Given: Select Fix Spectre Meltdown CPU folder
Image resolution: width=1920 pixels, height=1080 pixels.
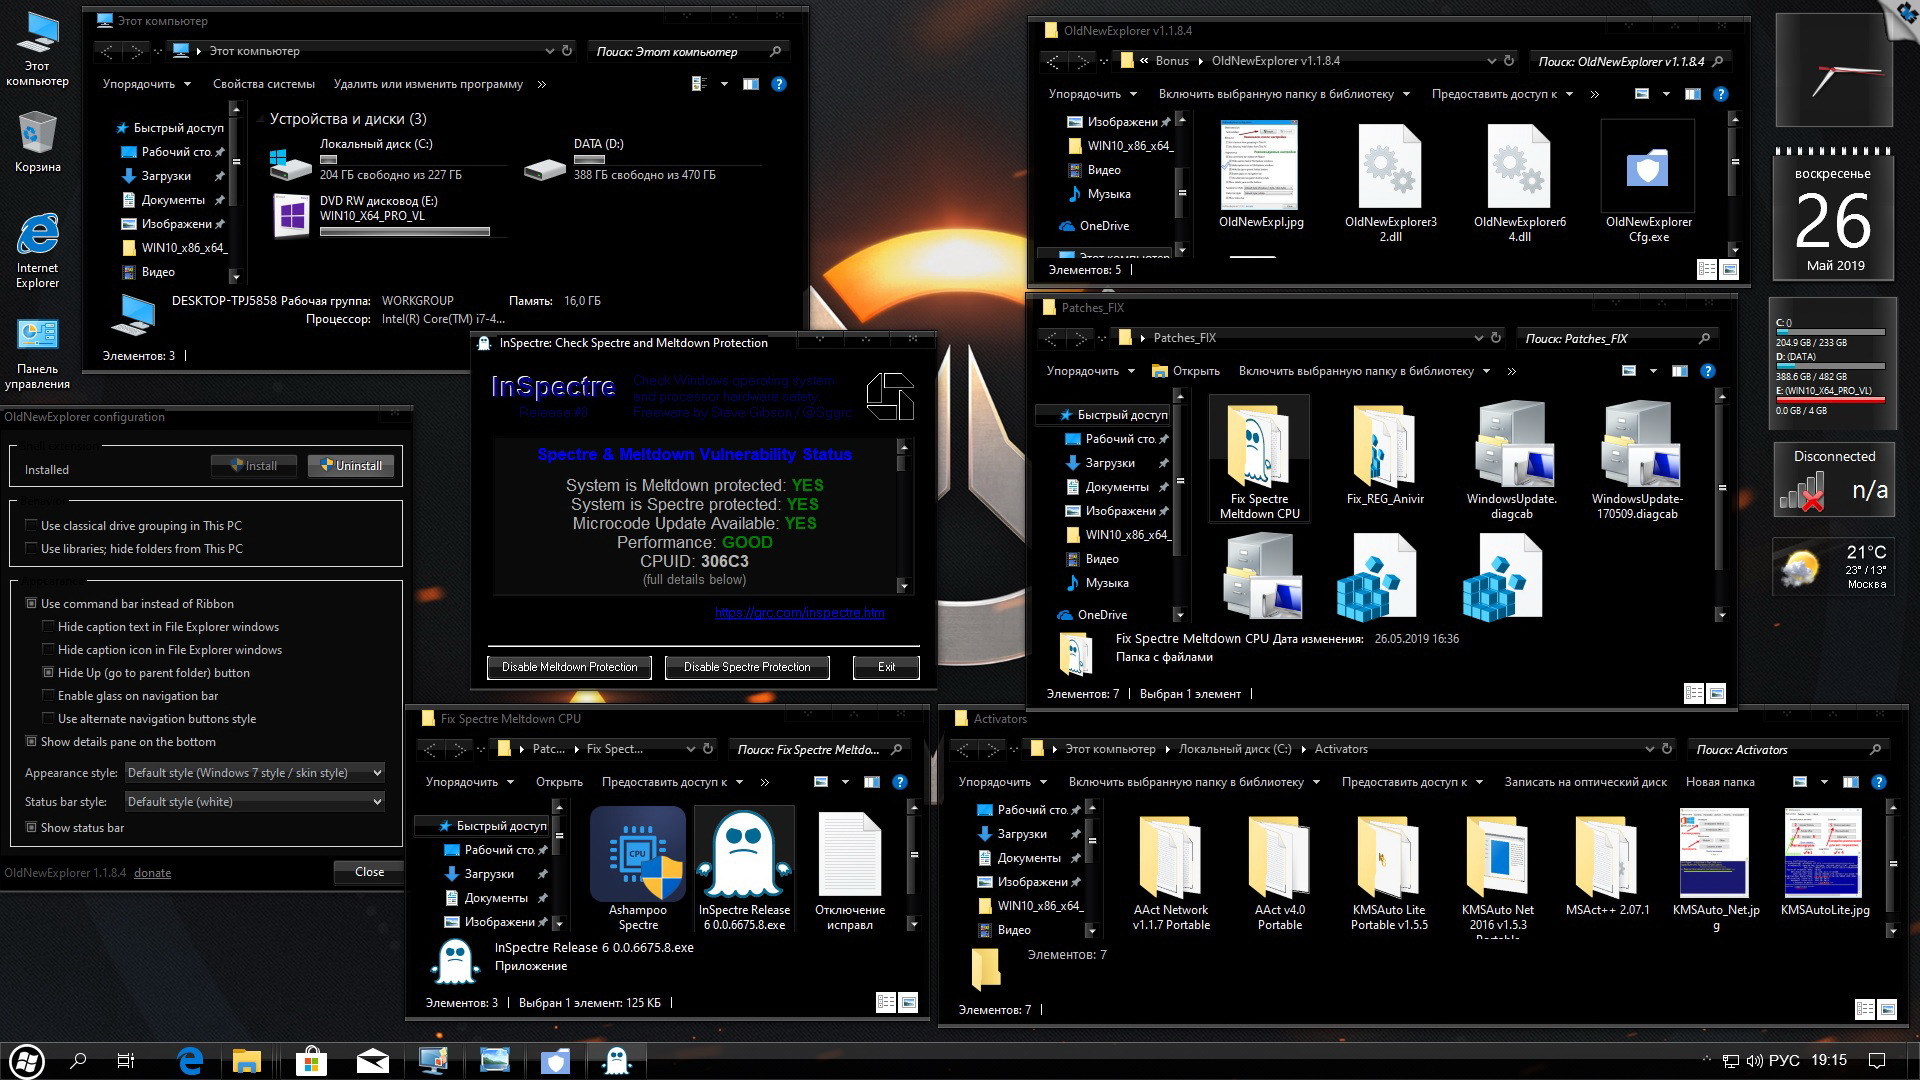Looking at the screenshot, I should pyautogui.click(x=1259, y=458).
